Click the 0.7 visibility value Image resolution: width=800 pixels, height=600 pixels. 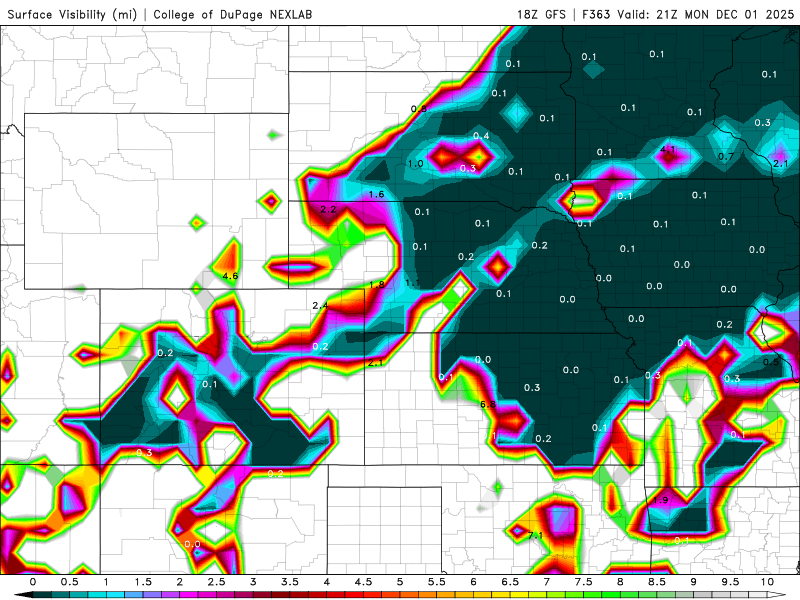(x=726, y=156)
